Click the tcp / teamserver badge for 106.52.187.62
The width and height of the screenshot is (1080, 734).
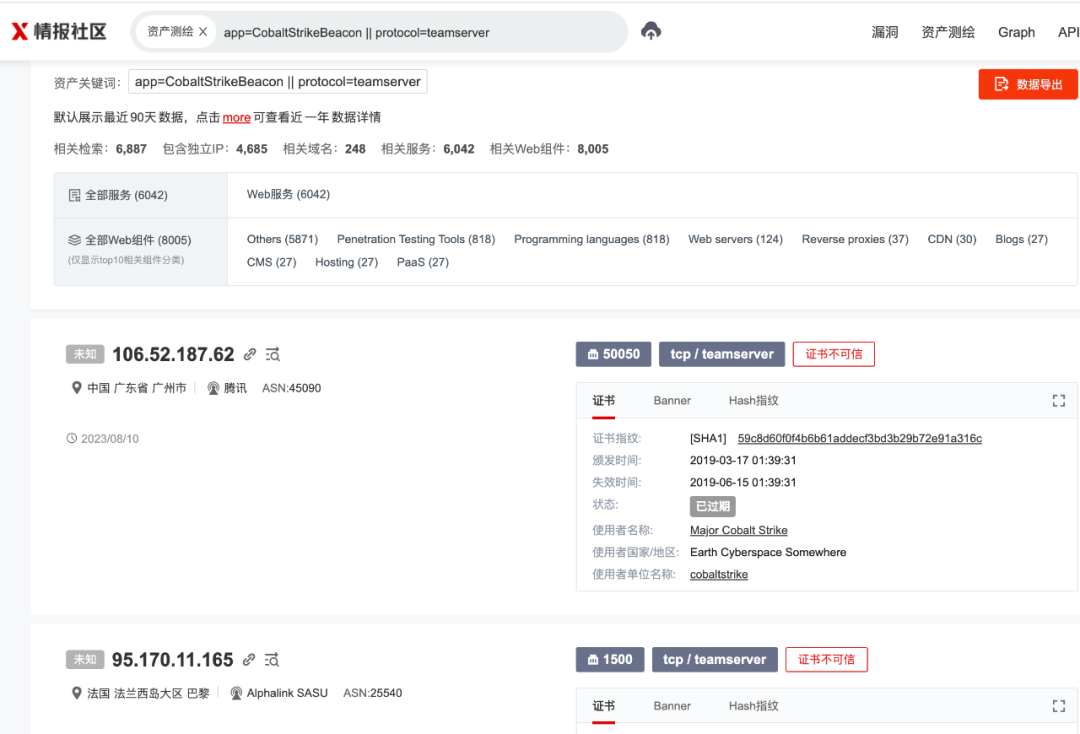[x=722, y=354]
